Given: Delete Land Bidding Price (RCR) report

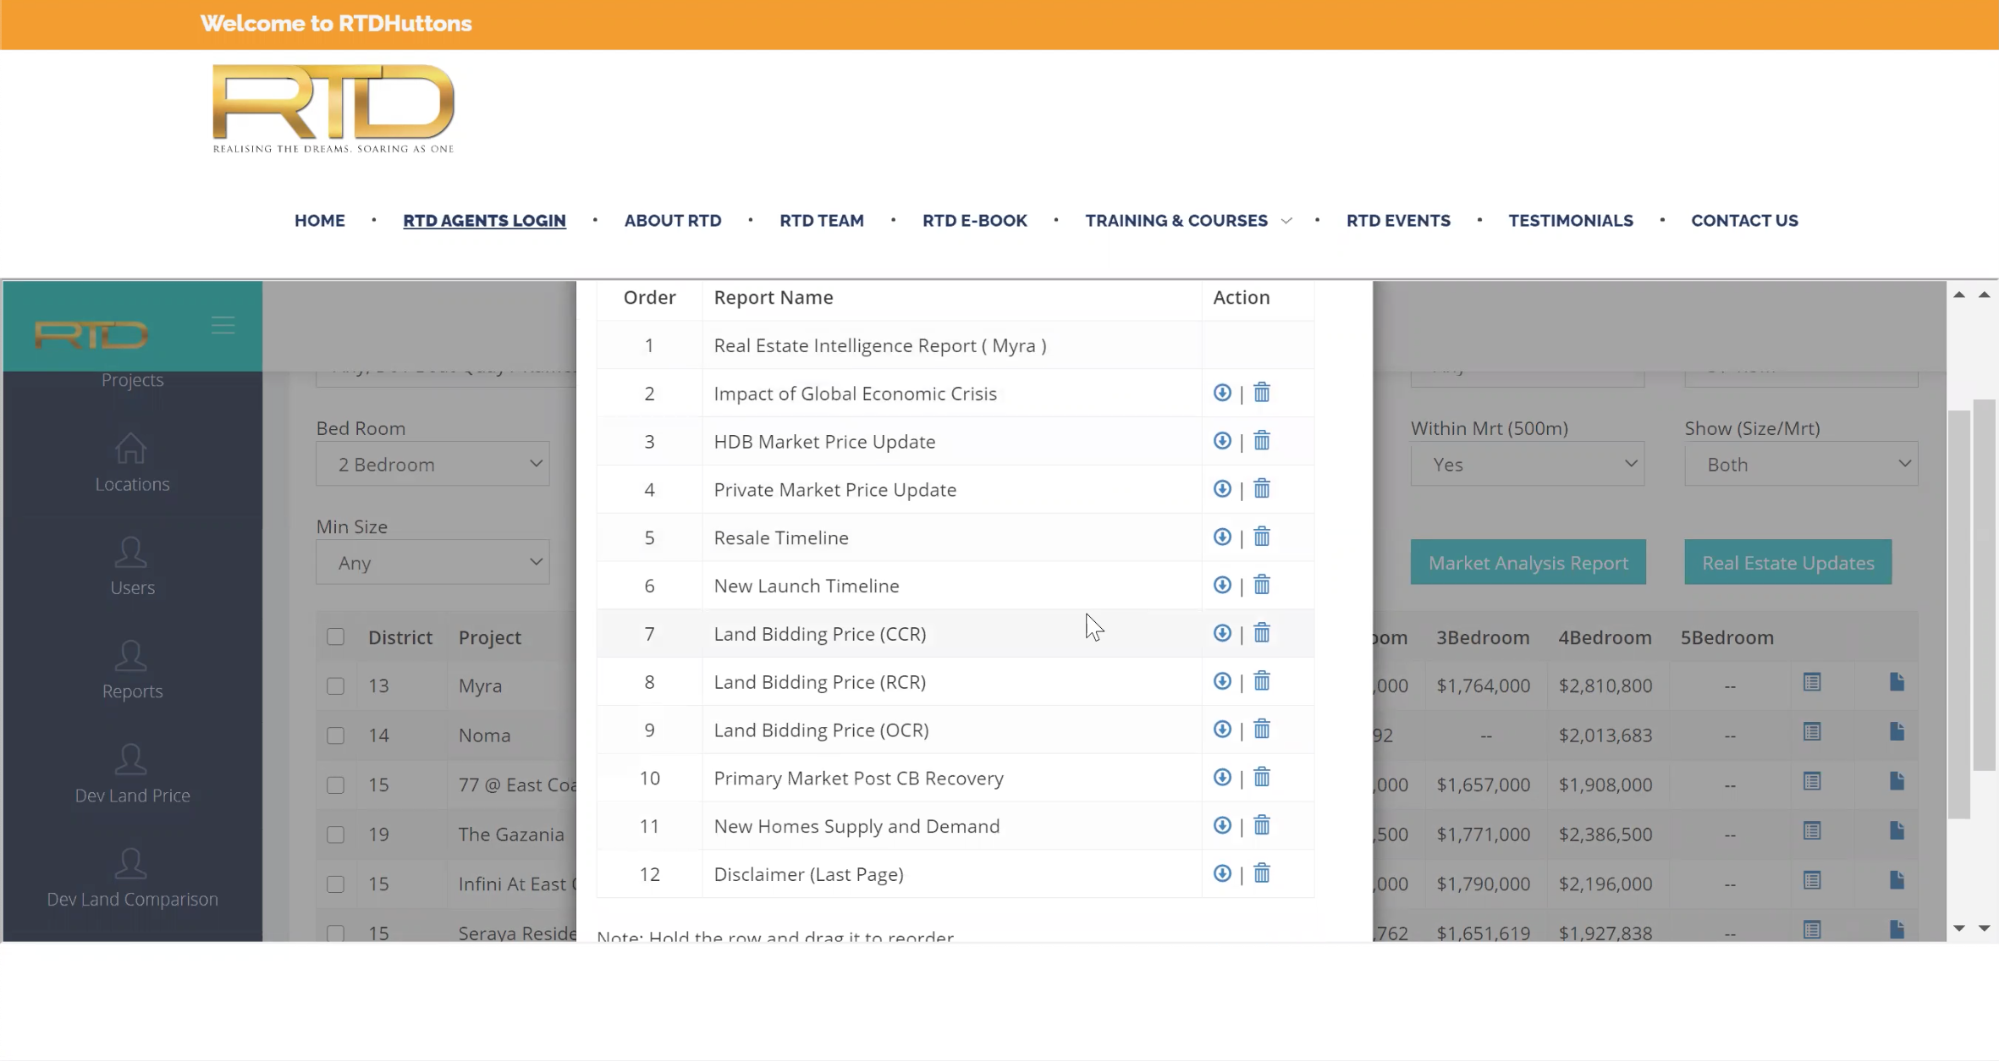Looking at the screenshot, I should click(x=1262, y=681).
